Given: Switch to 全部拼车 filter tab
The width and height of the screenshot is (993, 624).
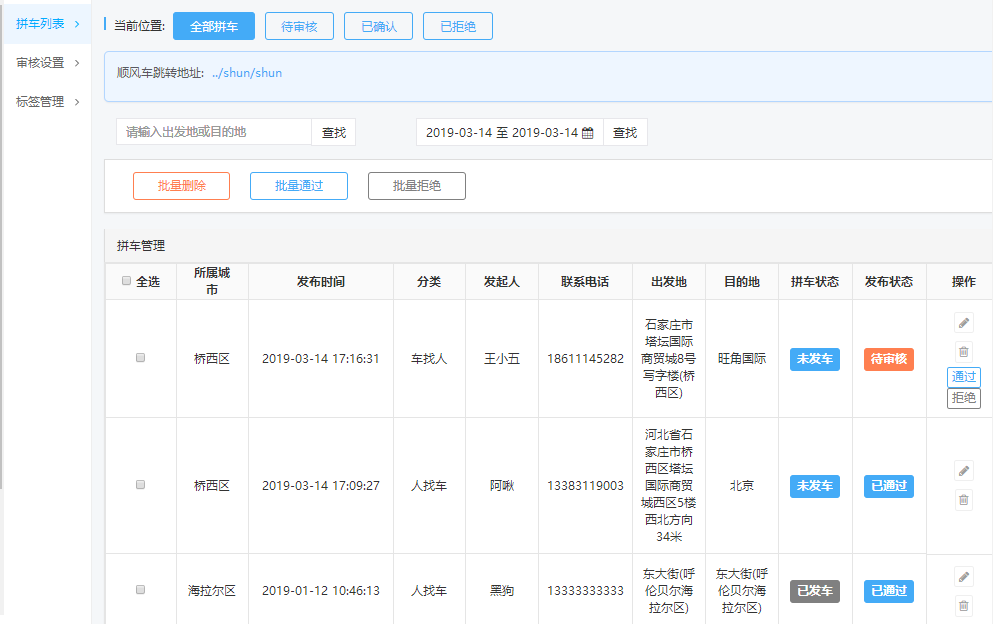Looking at the screenshot, I should tap(214, 27).
